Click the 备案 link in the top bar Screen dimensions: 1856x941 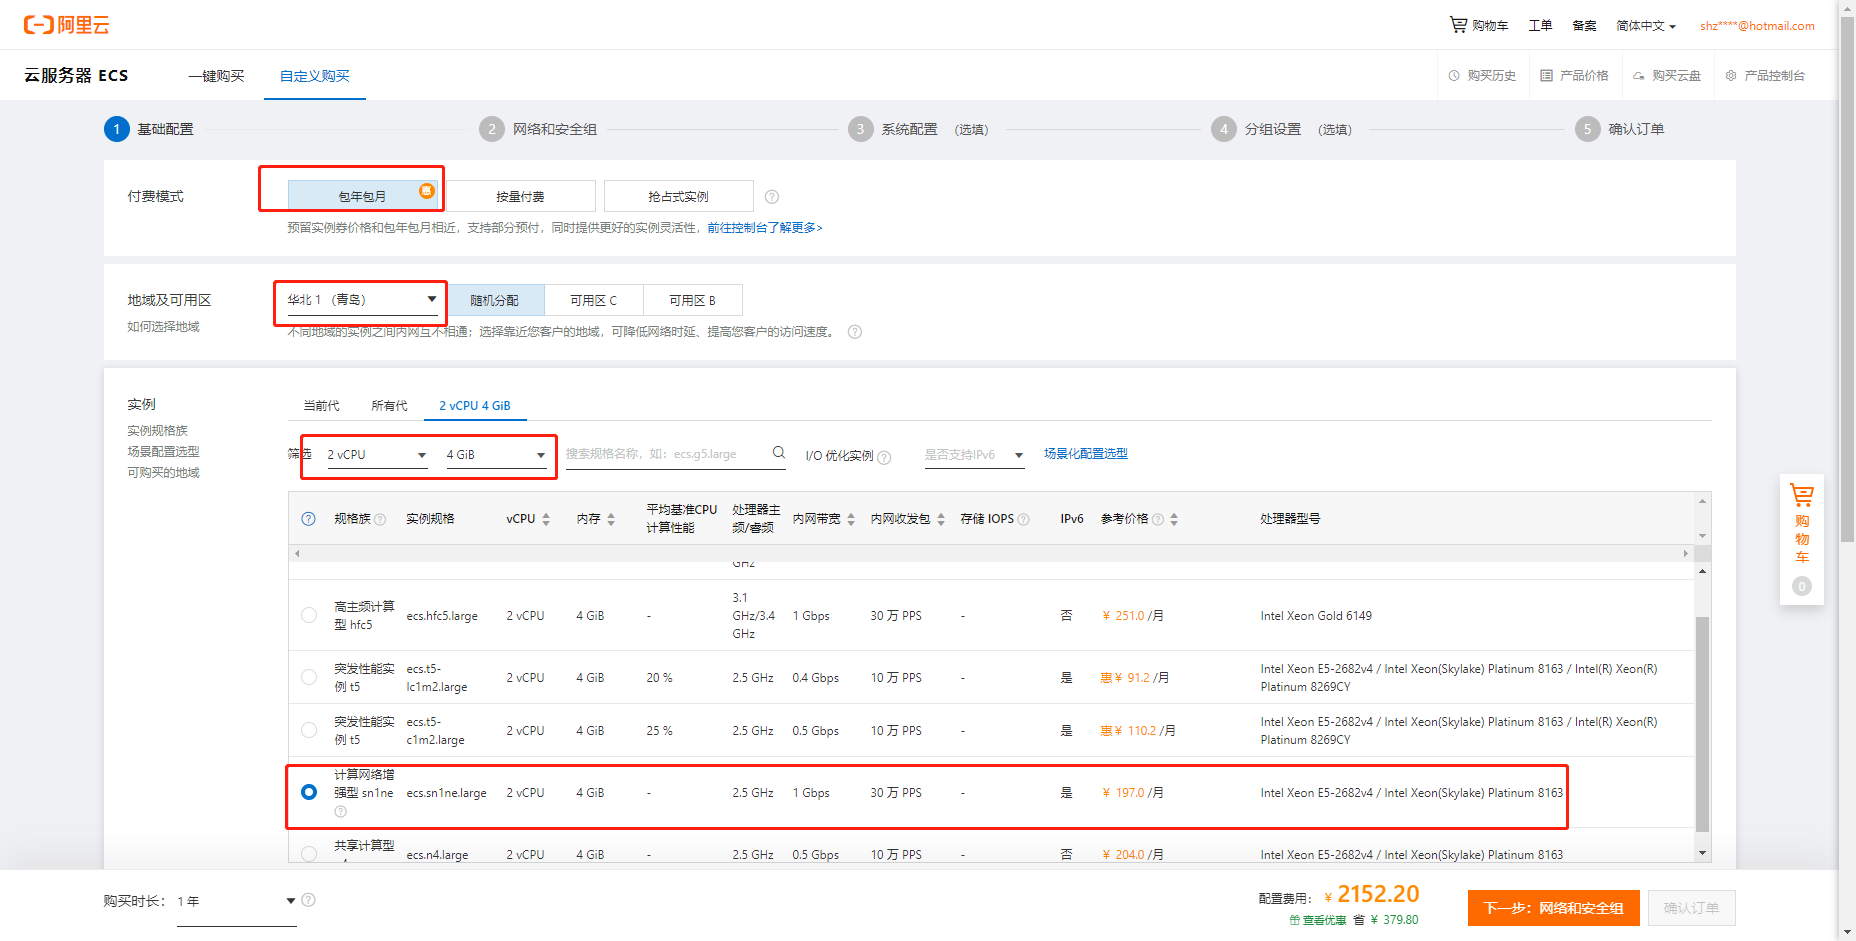point(1584,25)
